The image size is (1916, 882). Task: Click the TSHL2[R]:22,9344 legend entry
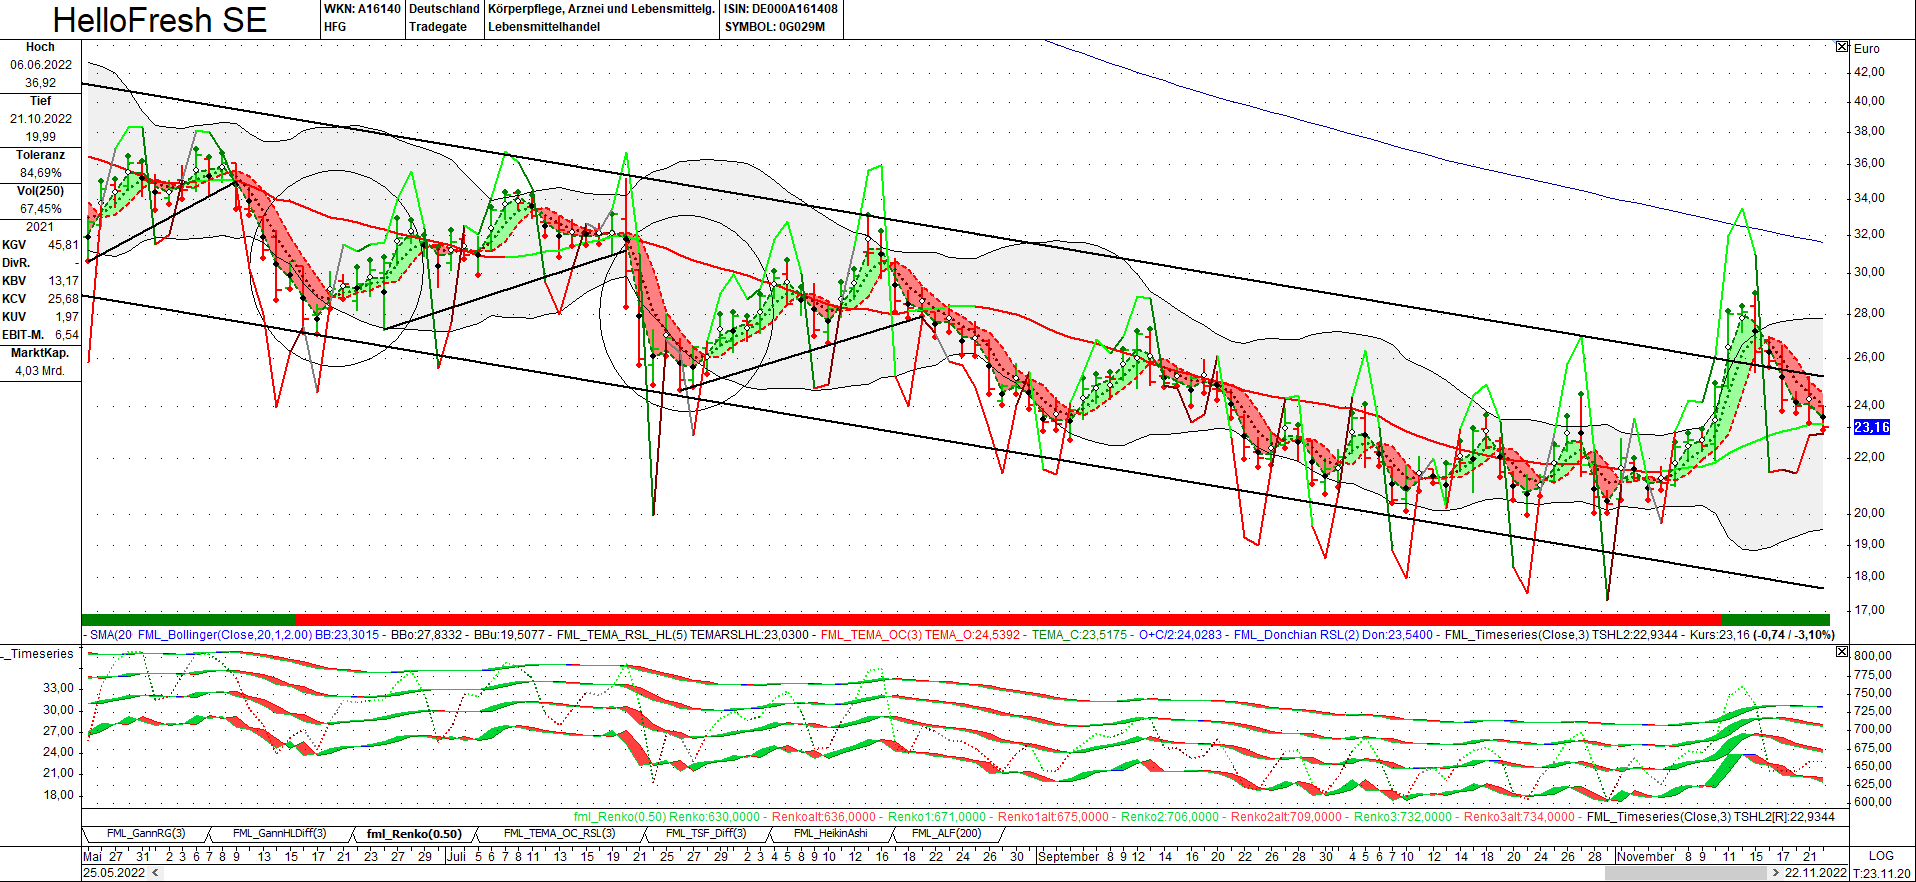tap(1784, 817)
